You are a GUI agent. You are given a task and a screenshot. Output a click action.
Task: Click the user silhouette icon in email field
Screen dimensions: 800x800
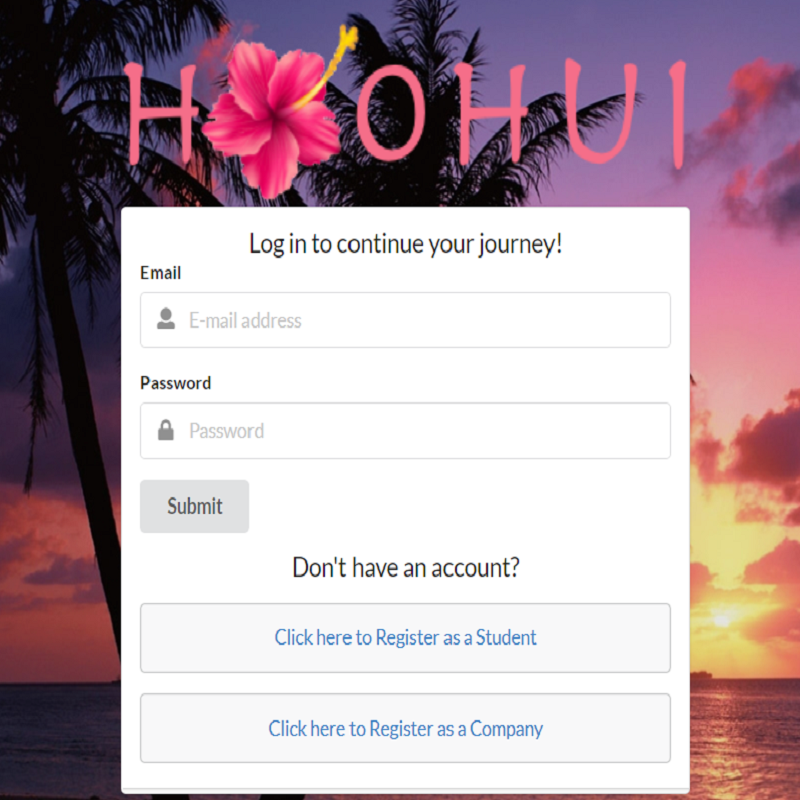point(166,319)
